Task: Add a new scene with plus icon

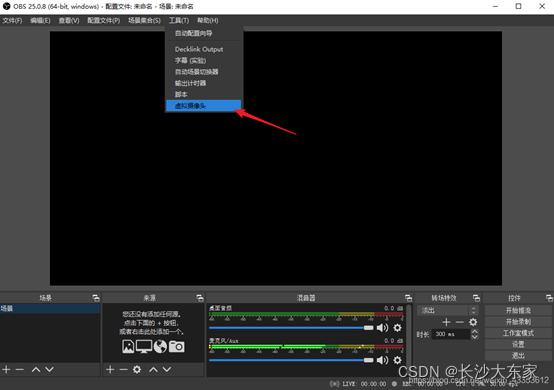Action: [6, 370]
